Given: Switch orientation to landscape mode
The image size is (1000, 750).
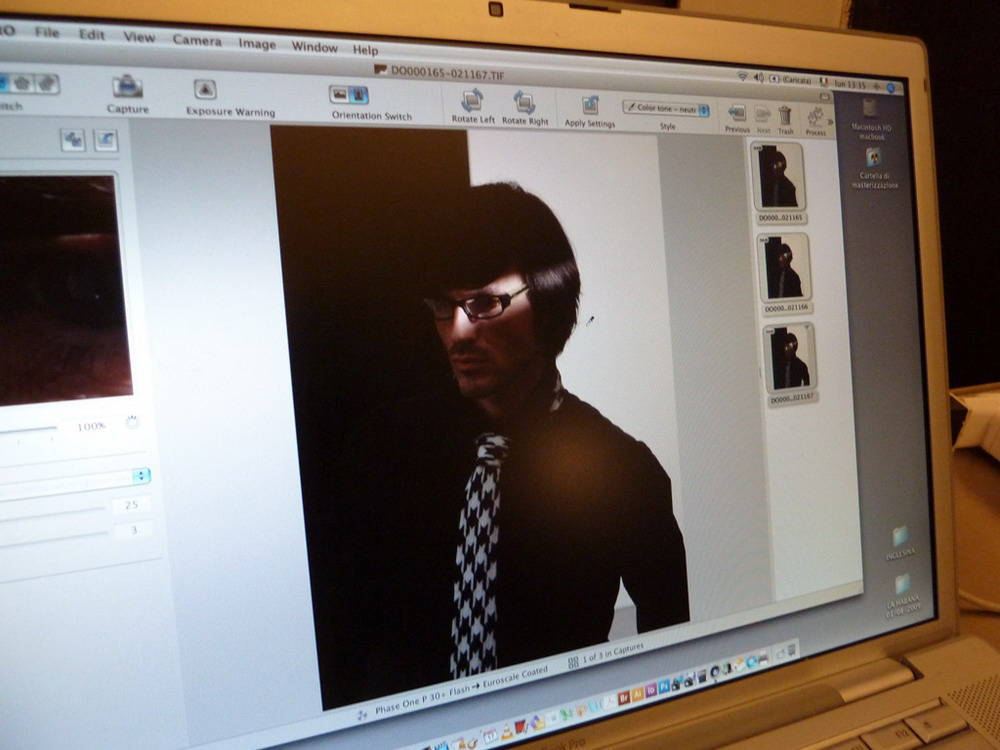Looking at the screenshot, I should click(x=341, y=94).
